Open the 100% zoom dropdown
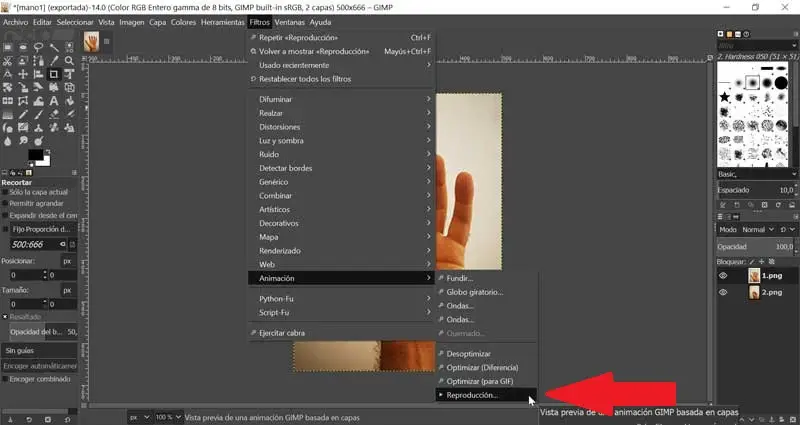This screenshot has width=800, height=425. pyautogui.click(x=168, y=417)
